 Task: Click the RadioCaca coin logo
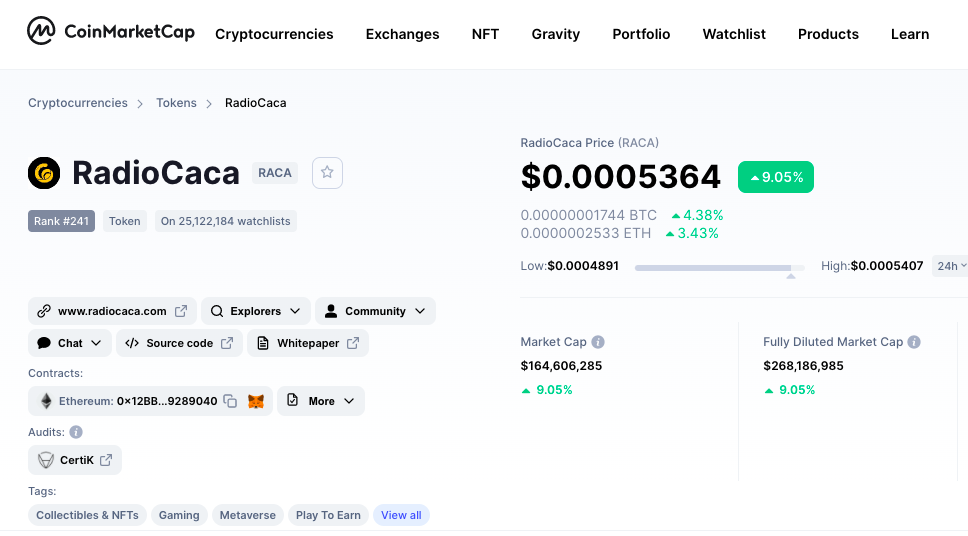click(x=44, y=173)
